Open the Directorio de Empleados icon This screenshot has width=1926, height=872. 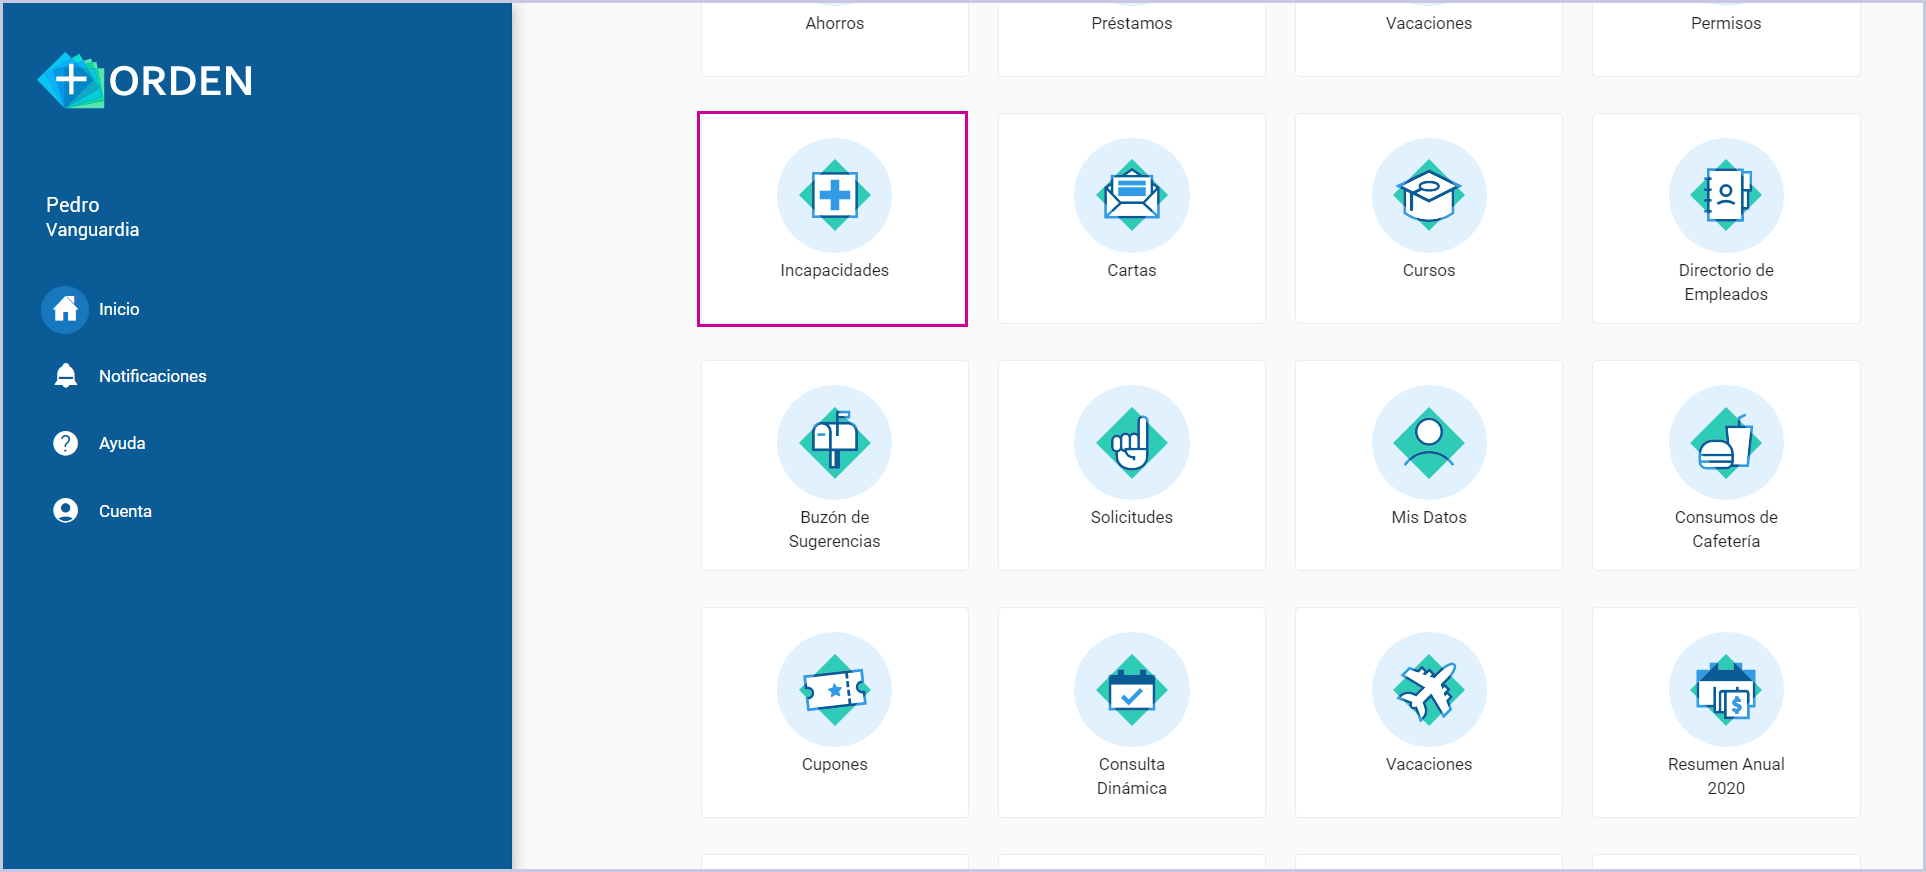(x=1725, y=195)
